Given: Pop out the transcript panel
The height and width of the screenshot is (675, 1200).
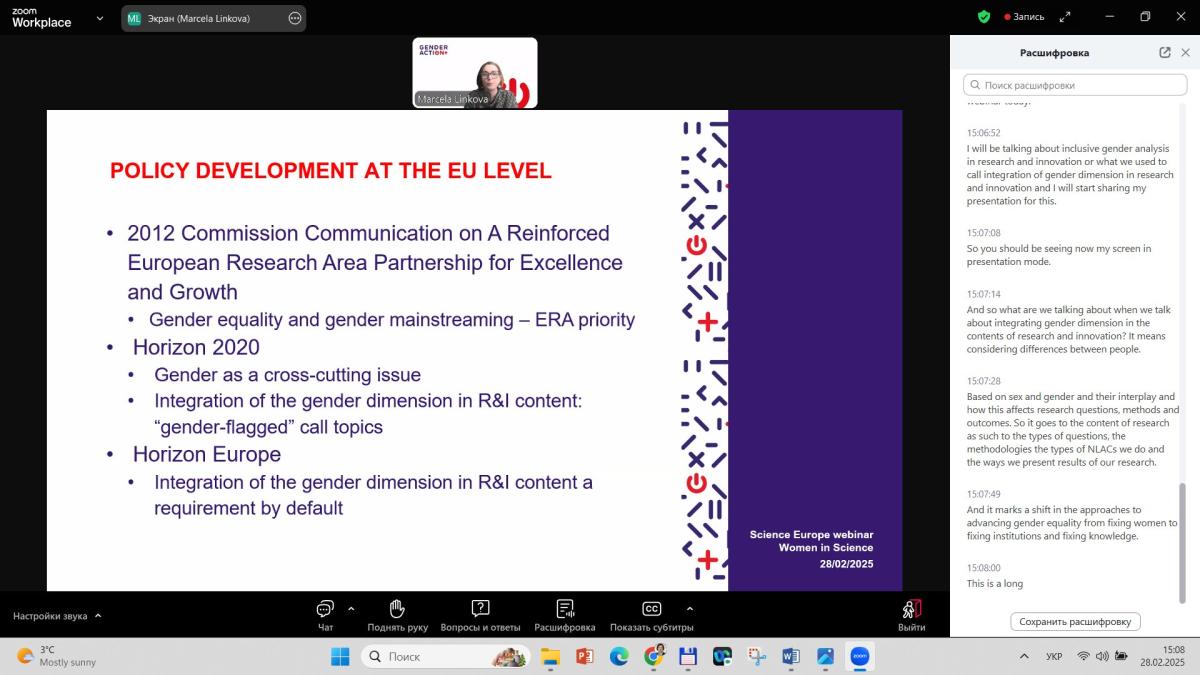Looking at the screenshot, I should [x=1165, y=53].
